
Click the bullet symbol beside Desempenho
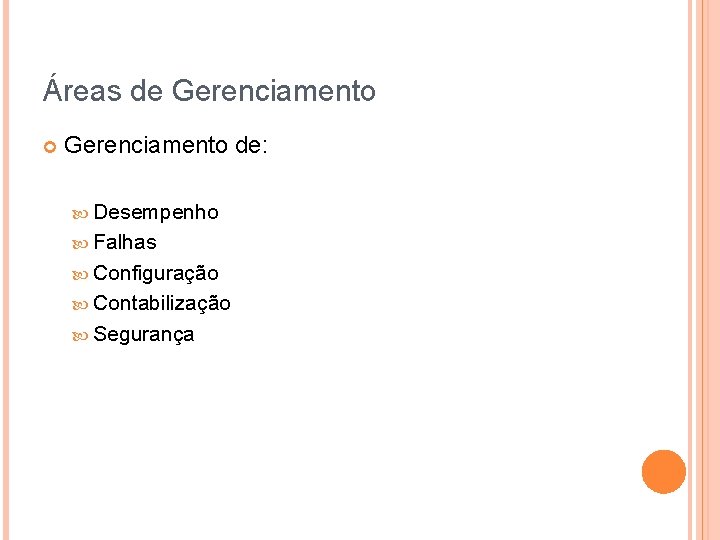82,213
